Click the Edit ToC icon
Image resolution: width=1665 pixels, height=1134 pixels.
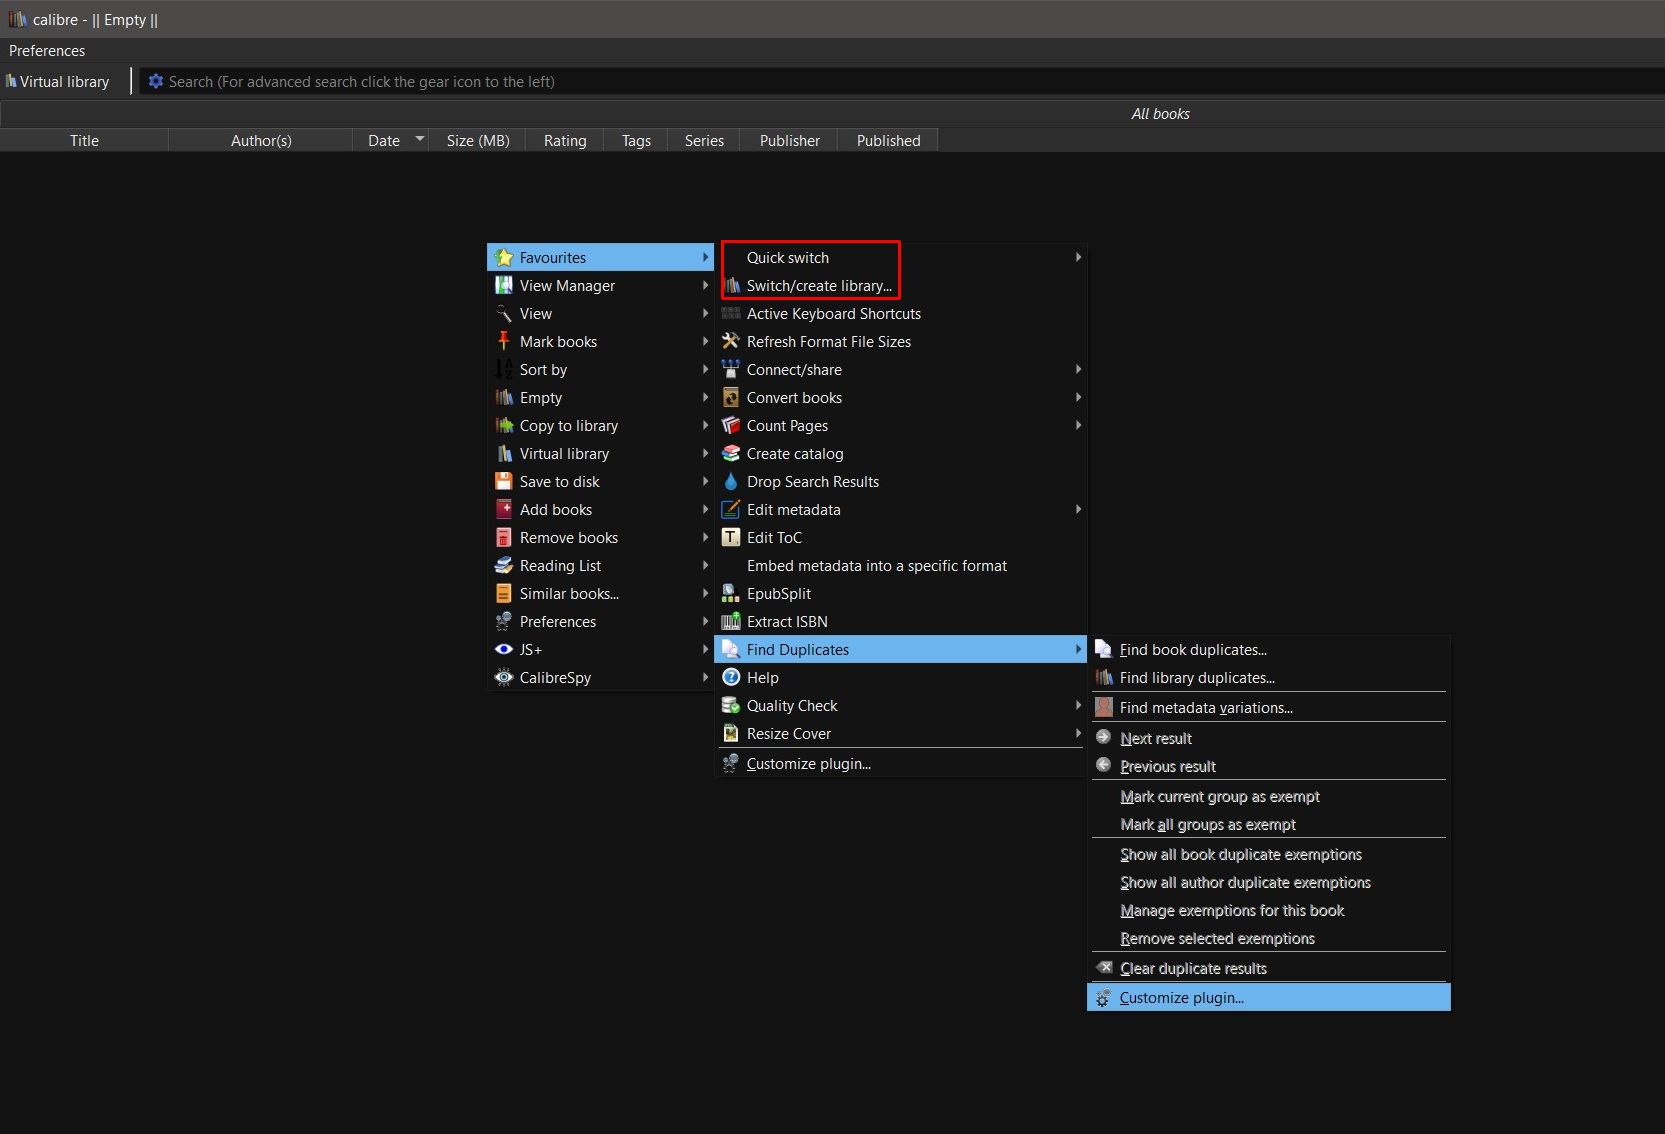[731, 538]
